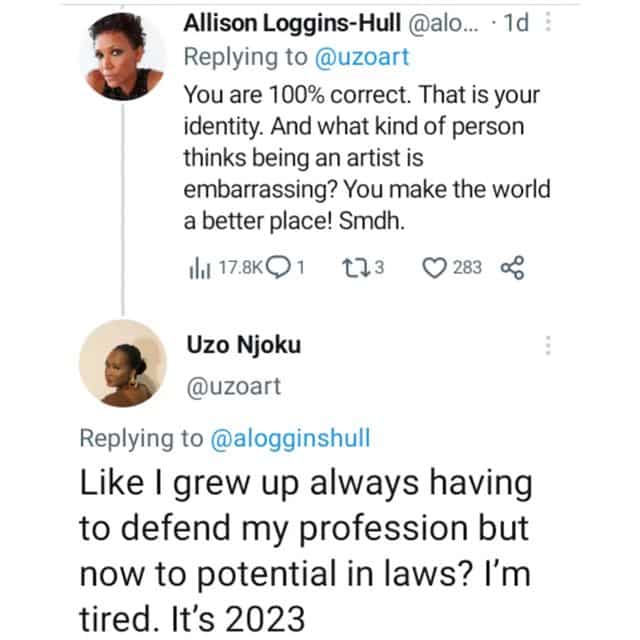The height and width of the screenshot is (640, 640).
Task: Like Allison's tweet with the heart icon
Action: coord(437,267)
